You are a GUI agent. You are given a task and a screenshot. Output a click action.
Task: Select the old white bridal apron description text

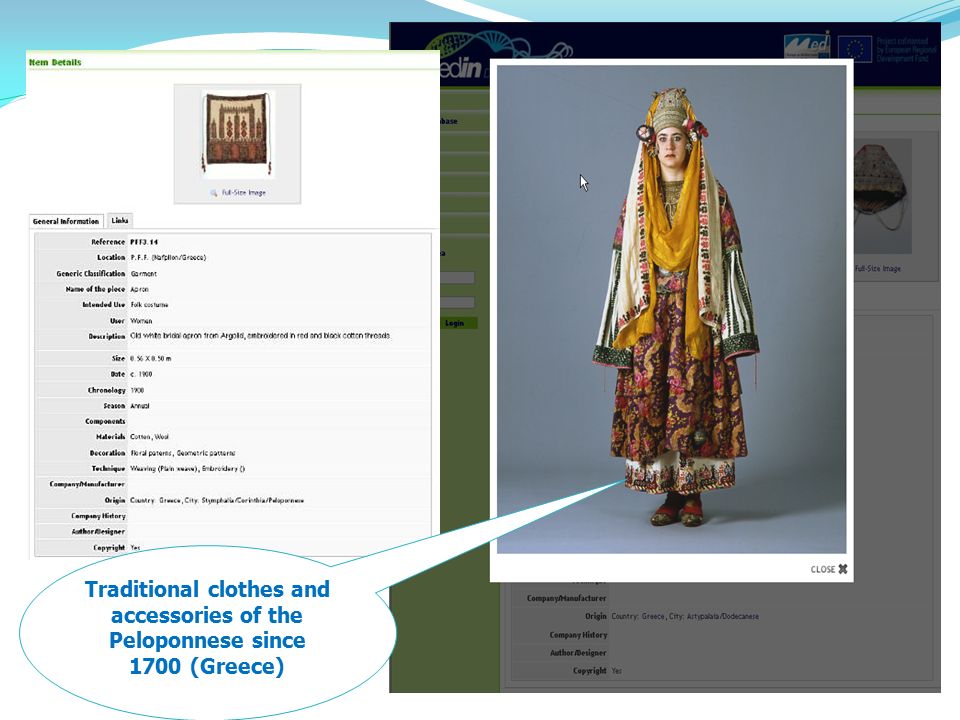coord(260,336)
